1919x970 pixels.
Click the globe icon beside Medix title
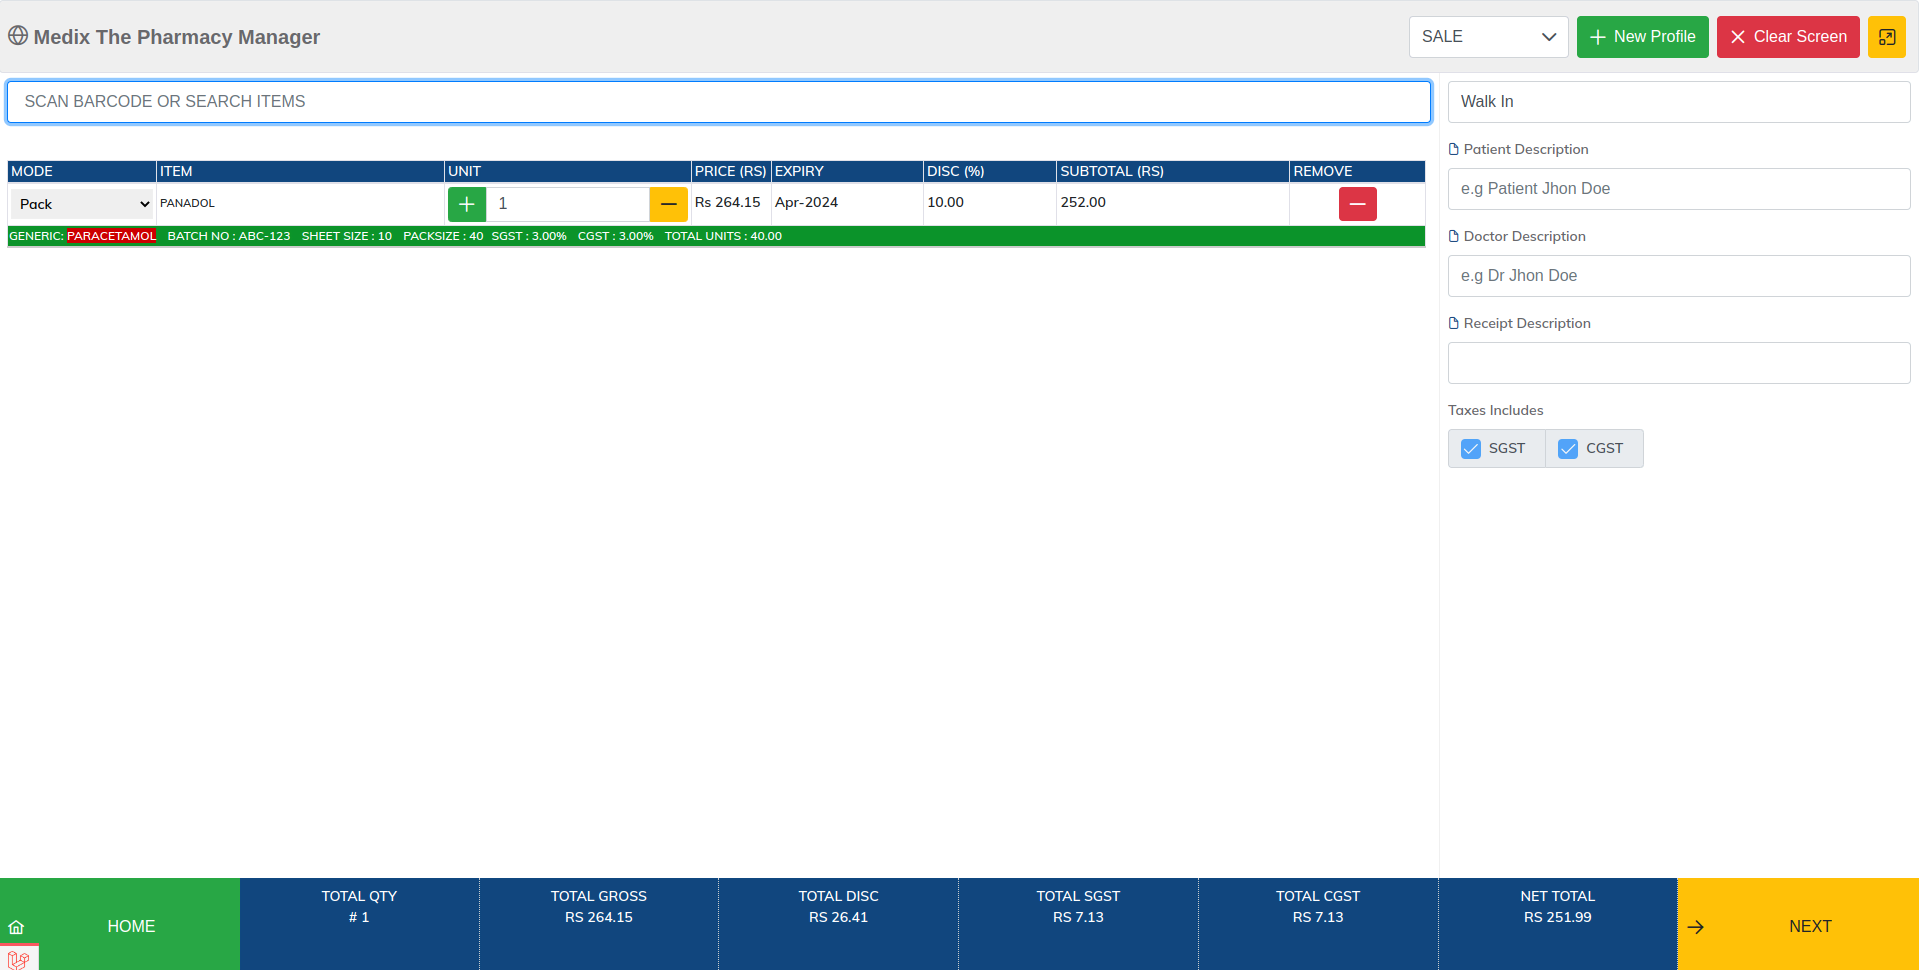coord(18,36)
